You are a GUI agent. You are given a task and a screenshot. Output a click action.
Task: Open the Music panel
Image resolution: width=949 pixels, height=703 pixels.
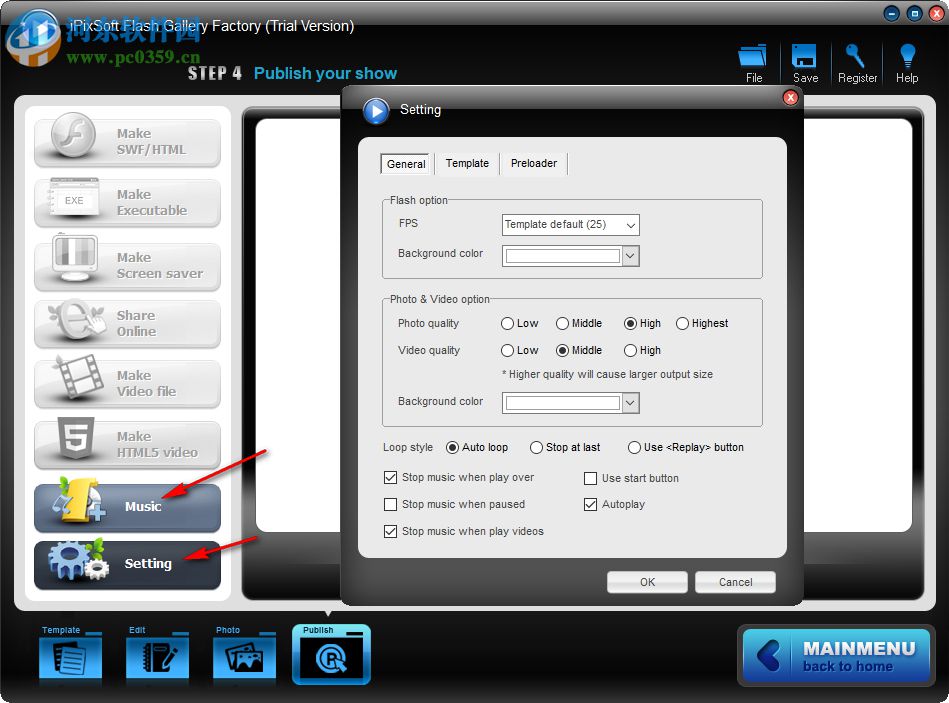click(x=127, y=508)
